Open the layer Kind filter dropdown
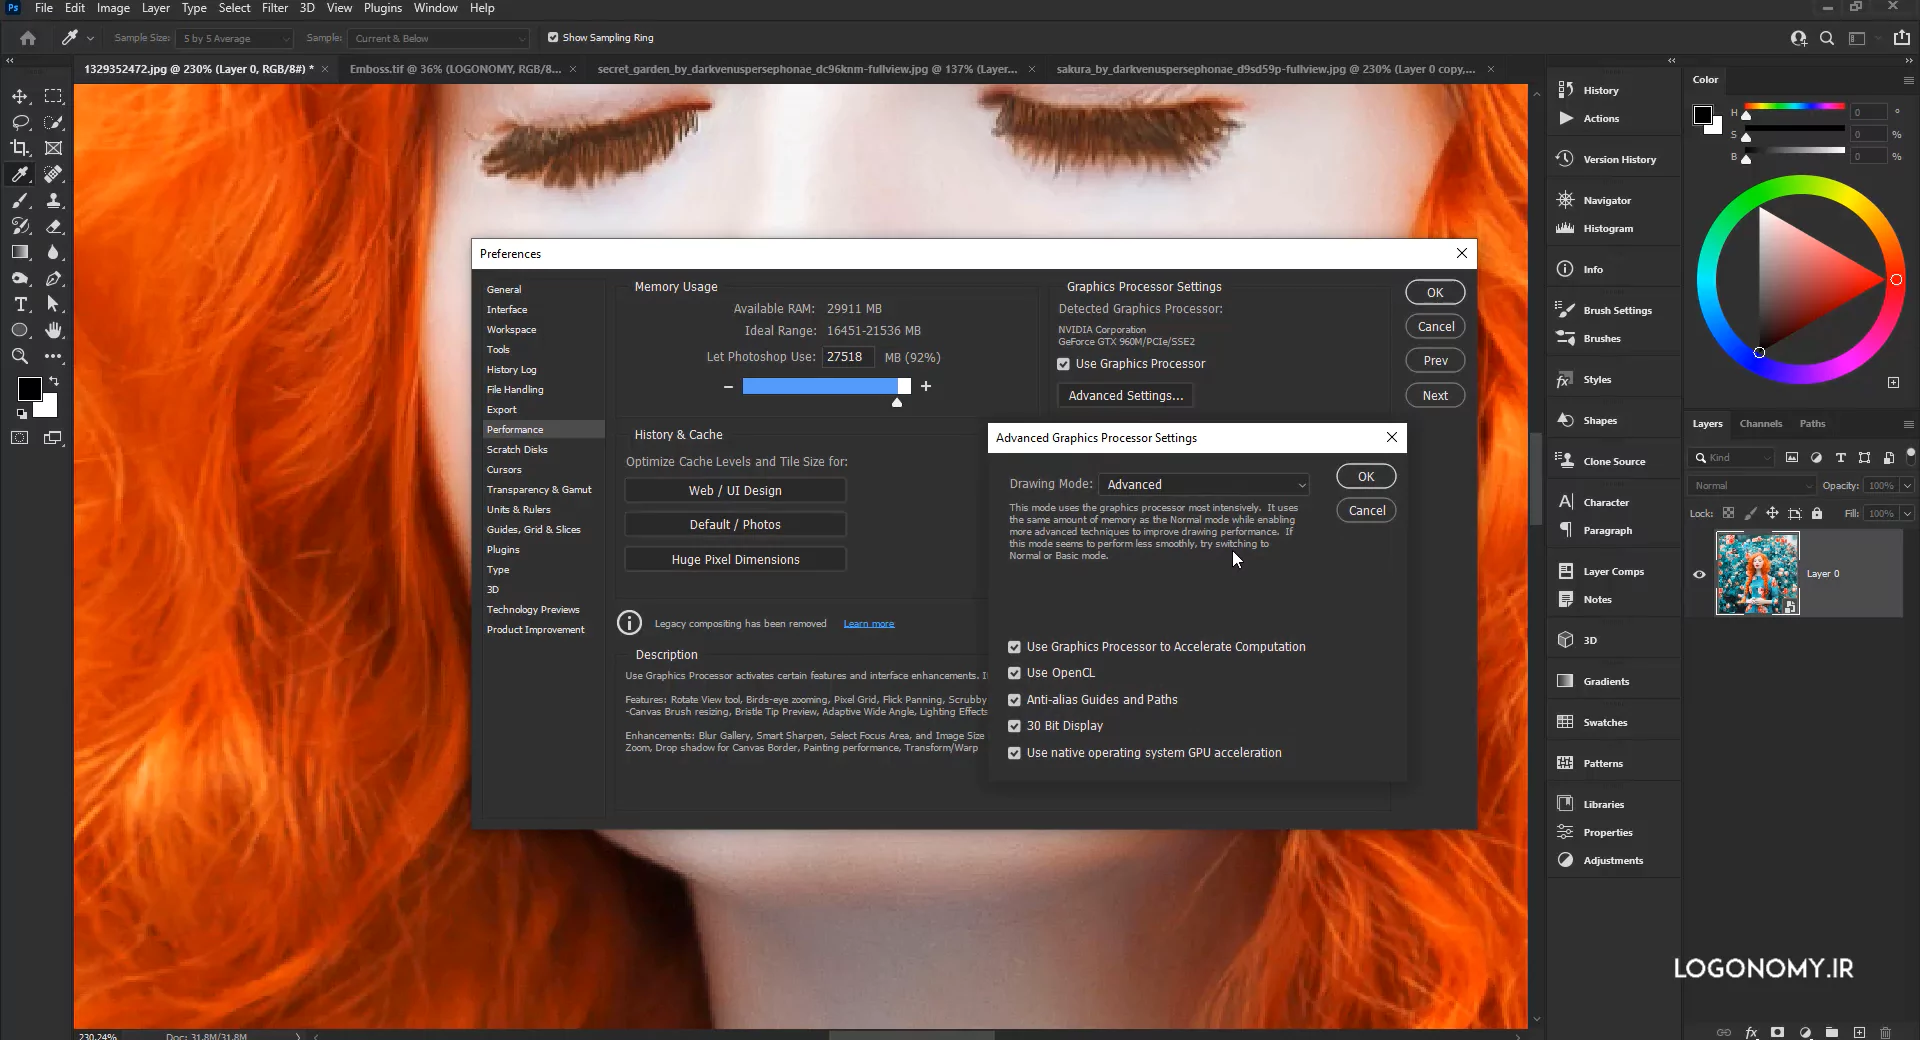The width and height of the screenshot is (1920, 1040). point(1731,457)
